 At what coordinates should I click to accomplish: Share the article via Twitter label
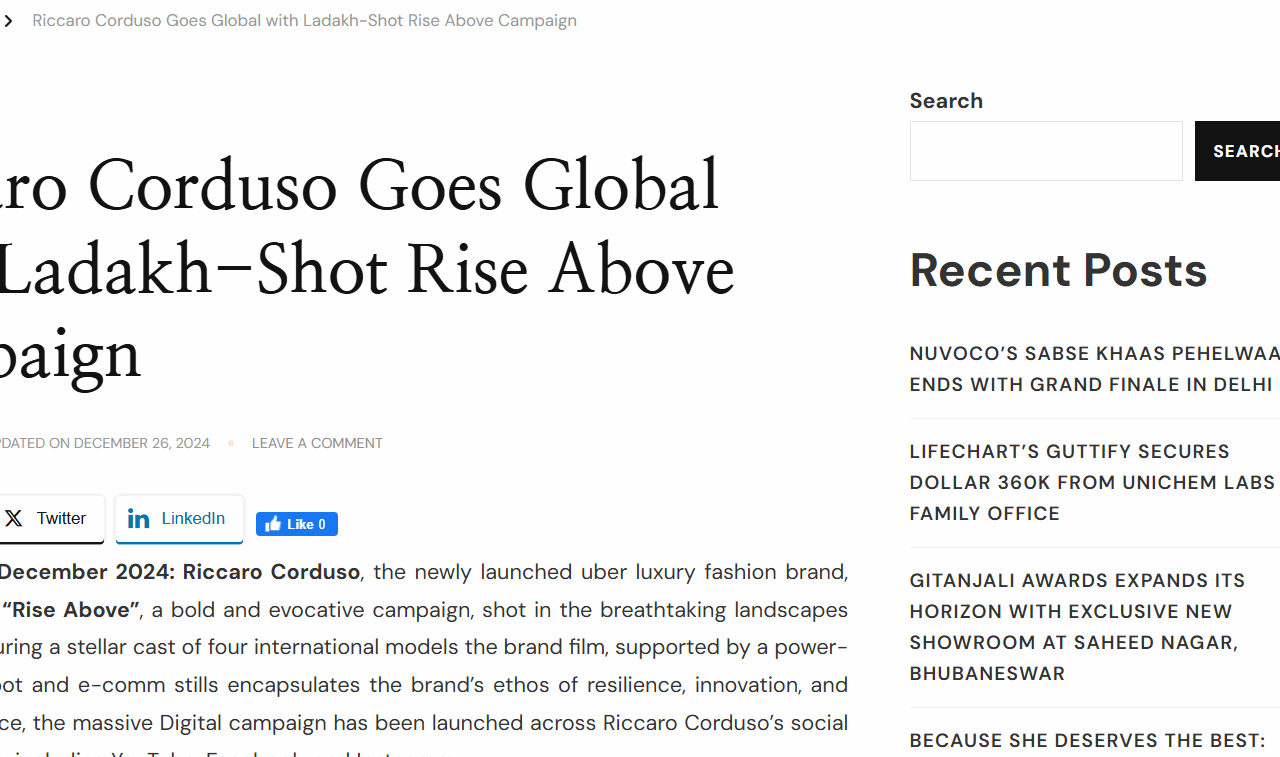pos(61,519)
